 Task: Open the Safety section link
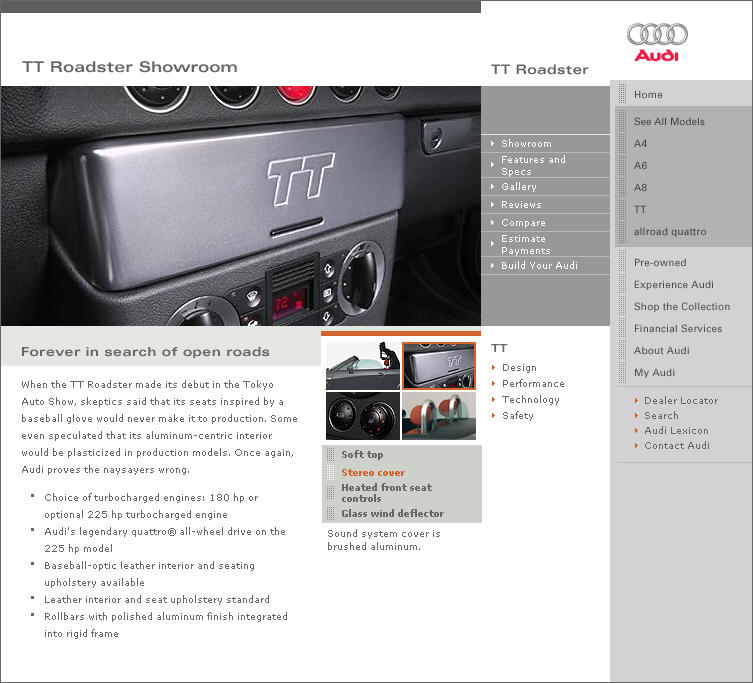click(518, 415)
